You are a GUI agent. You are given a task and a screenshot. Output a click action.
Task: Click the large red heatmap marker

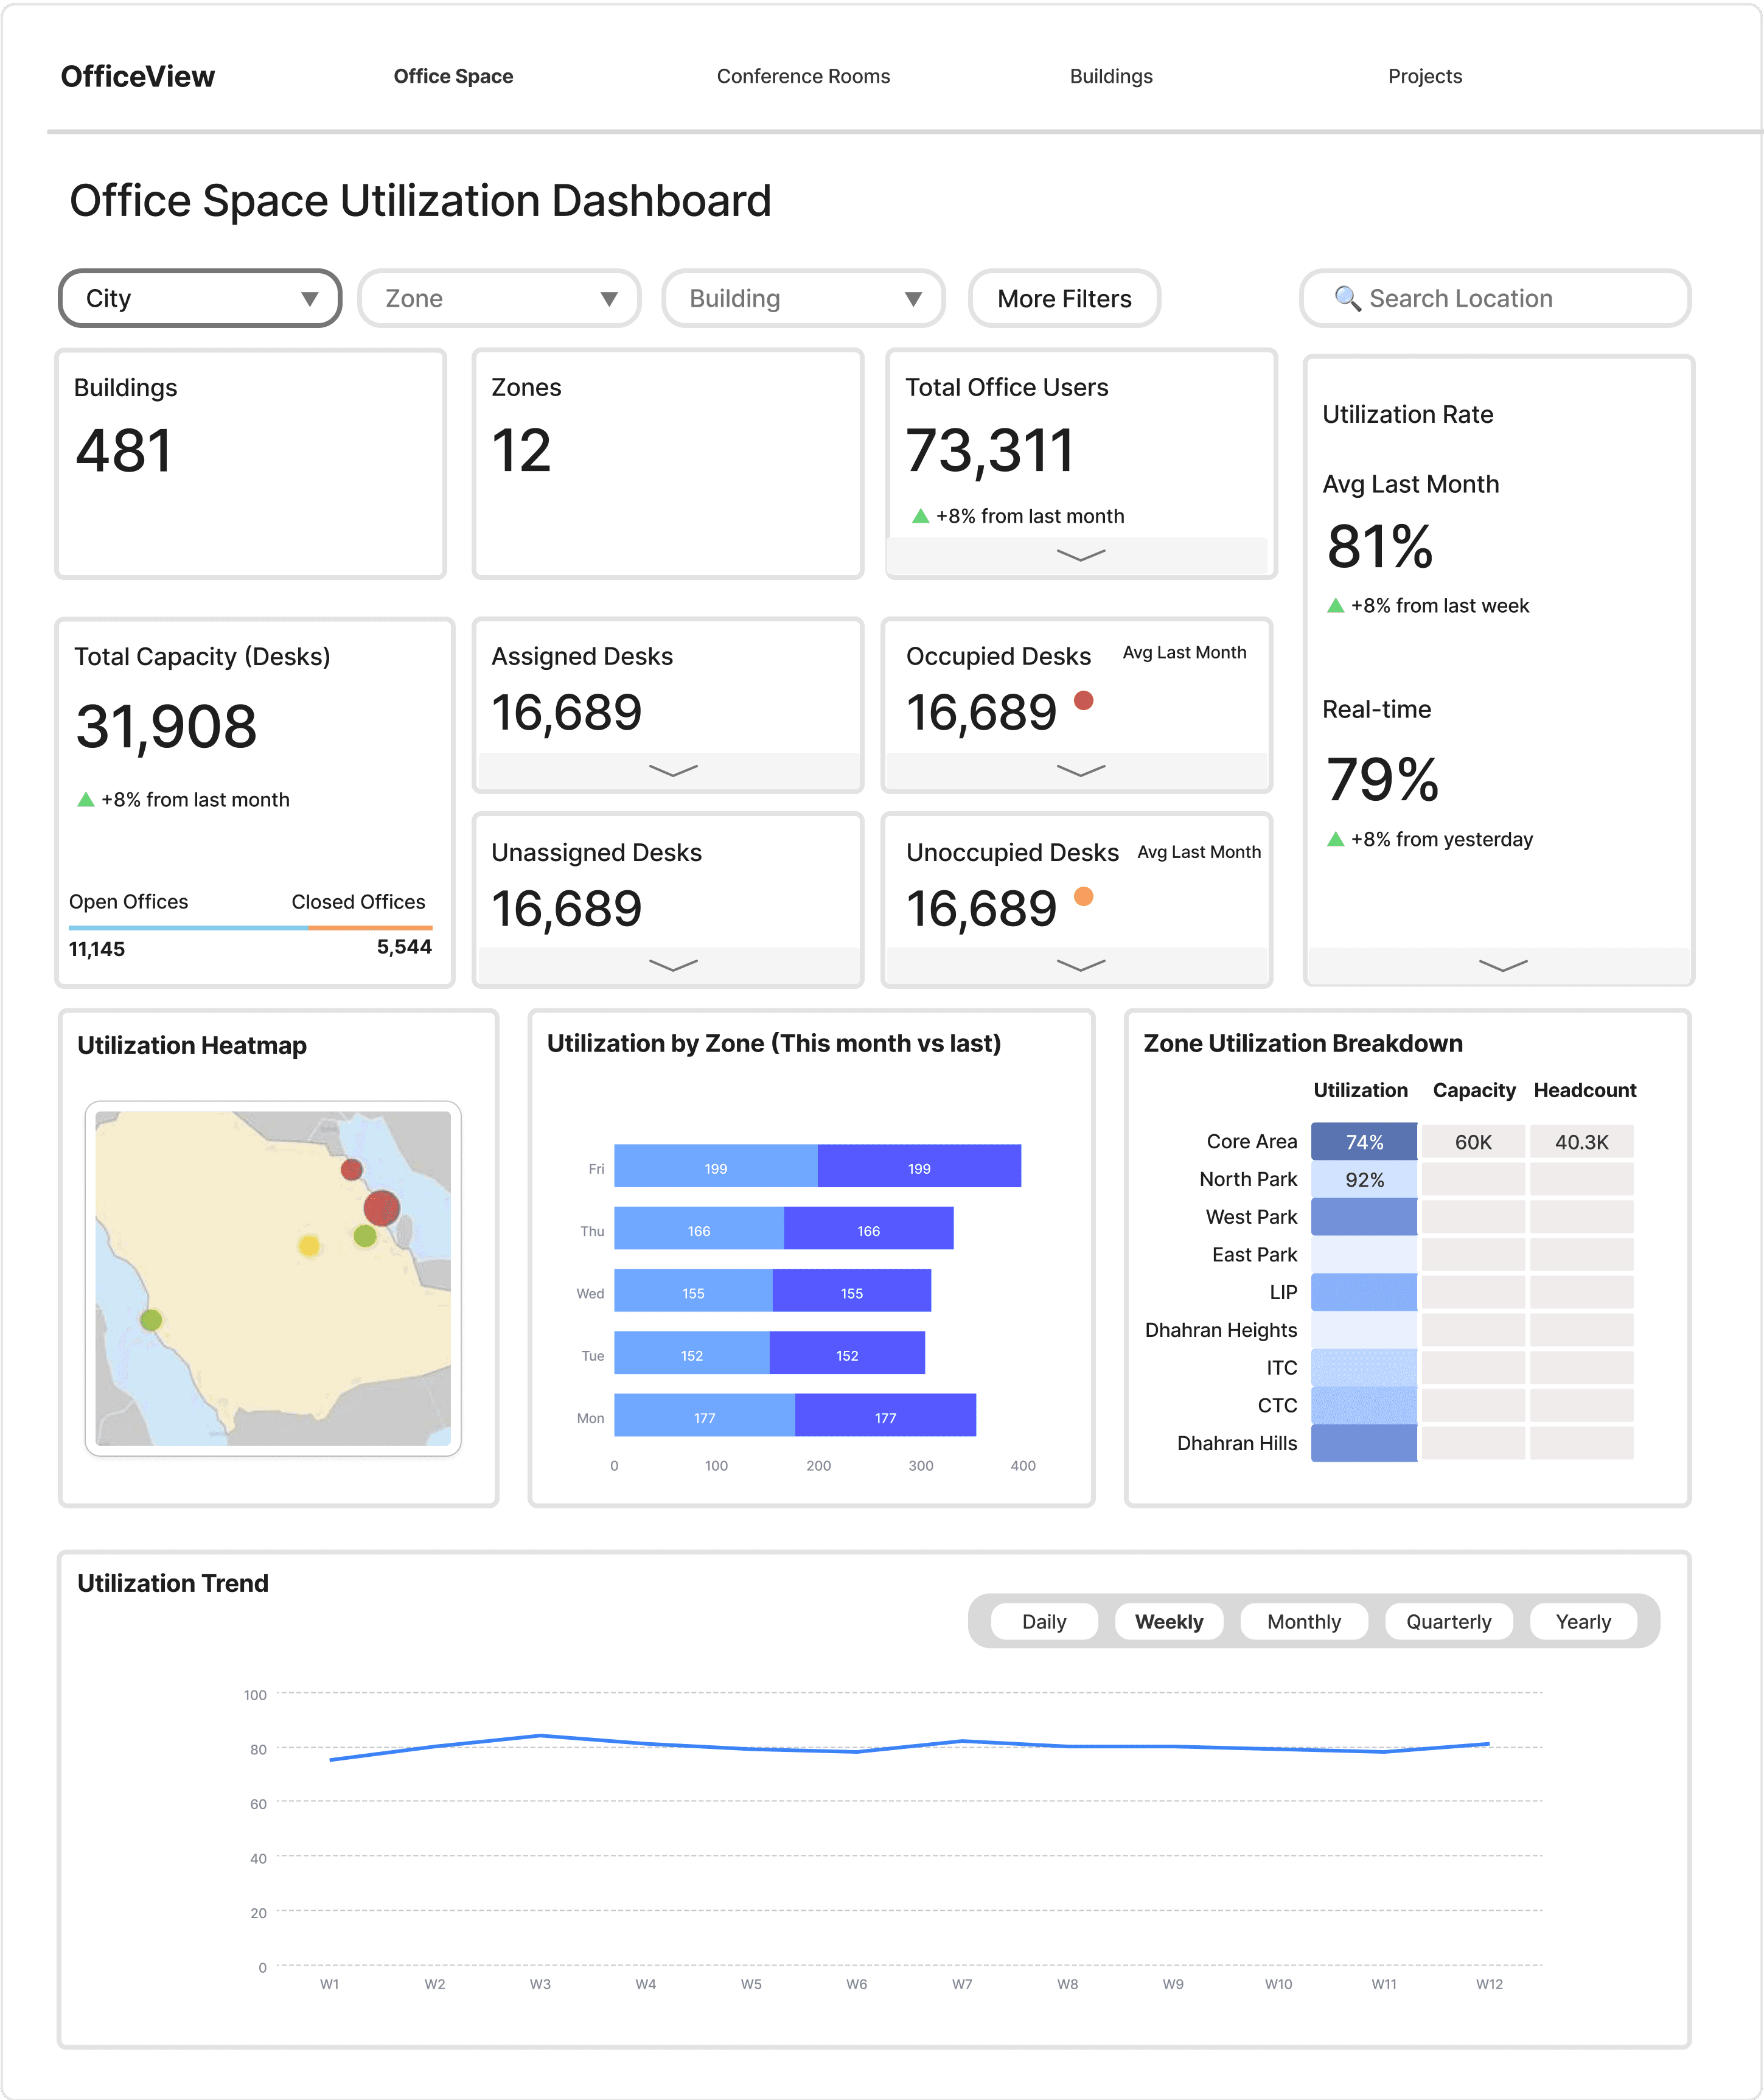click(381, 1208)
